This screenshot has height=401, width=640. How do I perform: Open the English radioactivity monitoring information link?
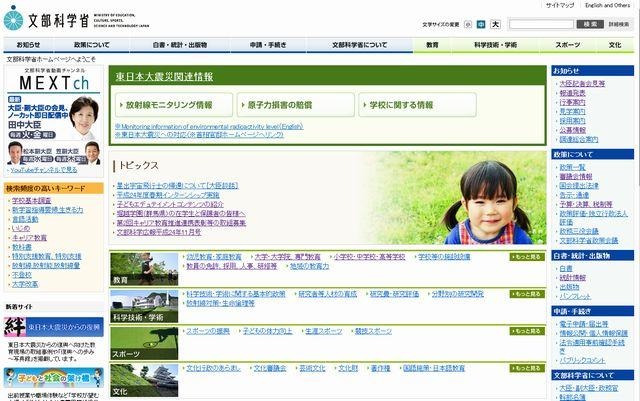coord(209,127)
